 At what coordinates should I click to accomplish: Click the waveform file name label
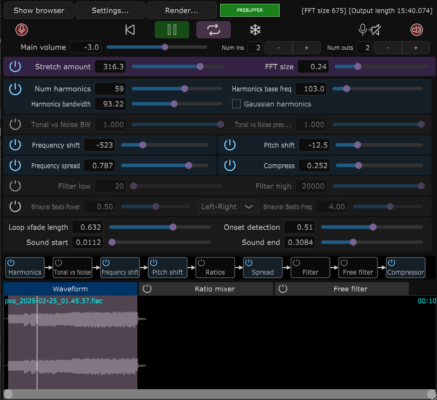point(54,301)
